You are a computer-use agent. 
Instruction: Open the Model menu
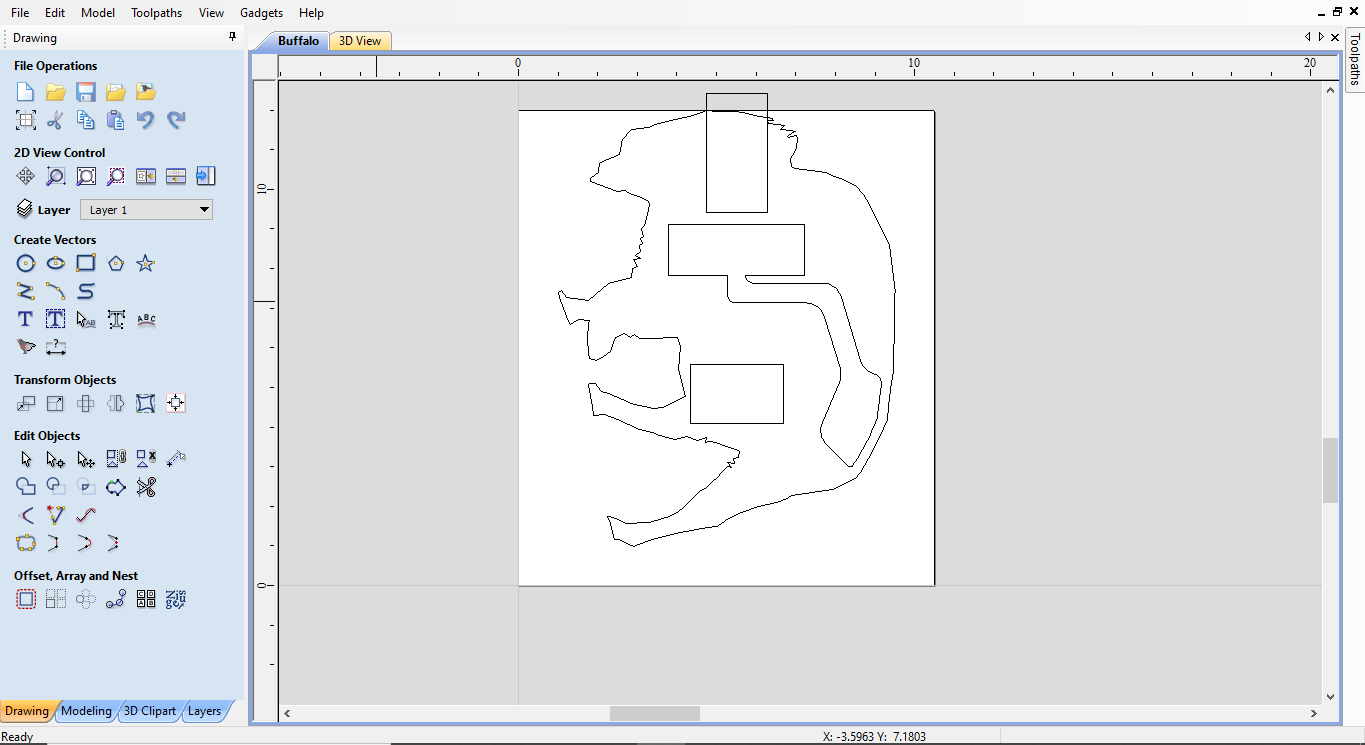tap(98, 13)
